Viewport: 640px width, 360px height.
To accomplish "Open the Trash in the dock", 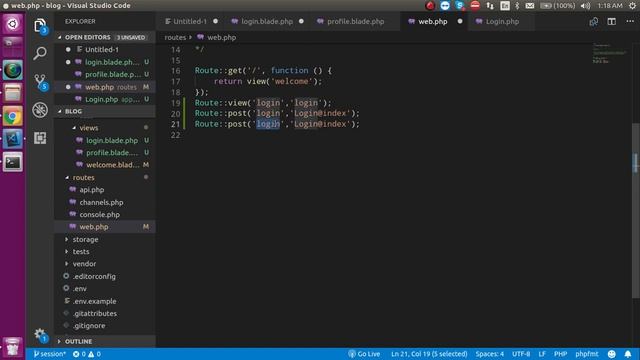I will pyautogui.click(x=13, y=347).
